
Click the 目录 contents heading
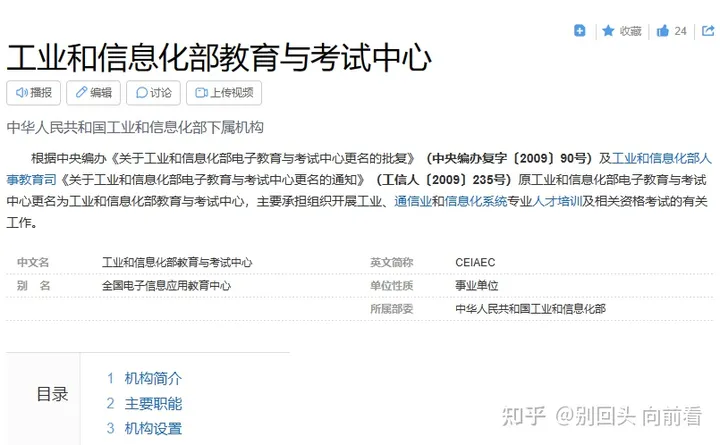click(x=52, y=394)
